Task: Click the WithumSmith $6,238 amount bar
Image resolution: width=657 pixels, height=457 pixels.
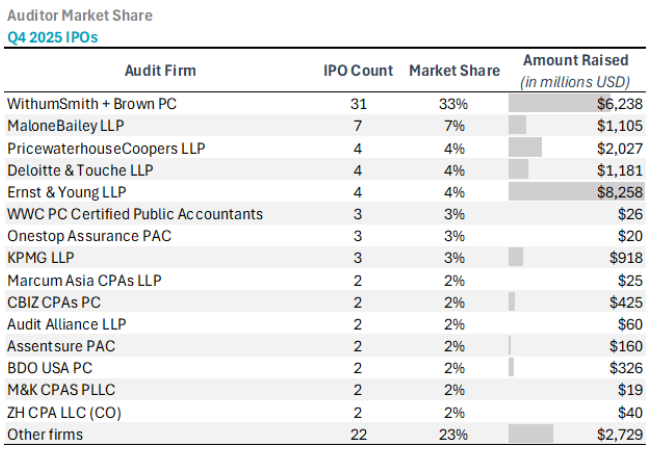Action: (560, 103)
